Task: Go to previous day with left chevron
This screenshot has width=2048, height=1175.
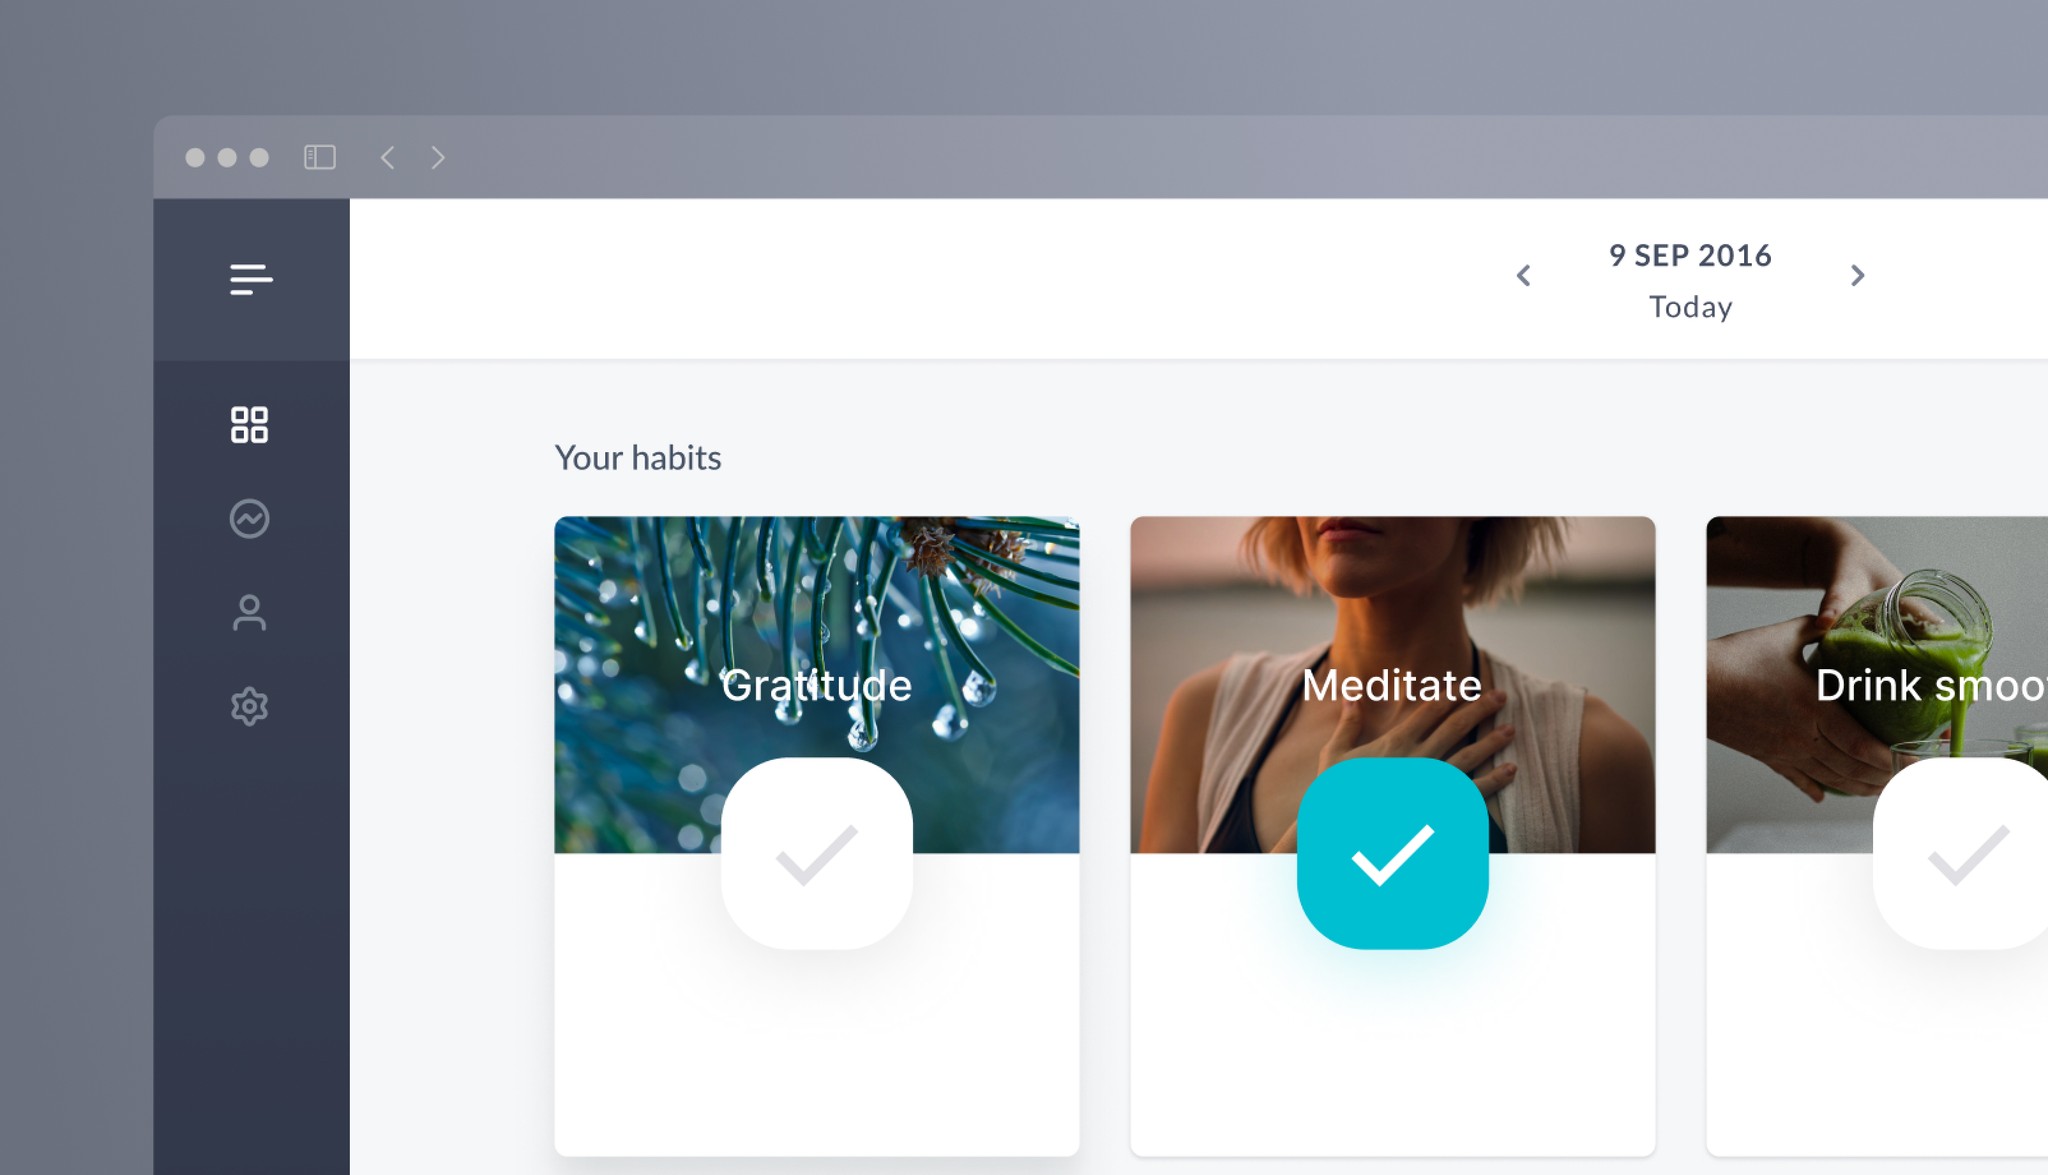Action: click(1523, 276)
